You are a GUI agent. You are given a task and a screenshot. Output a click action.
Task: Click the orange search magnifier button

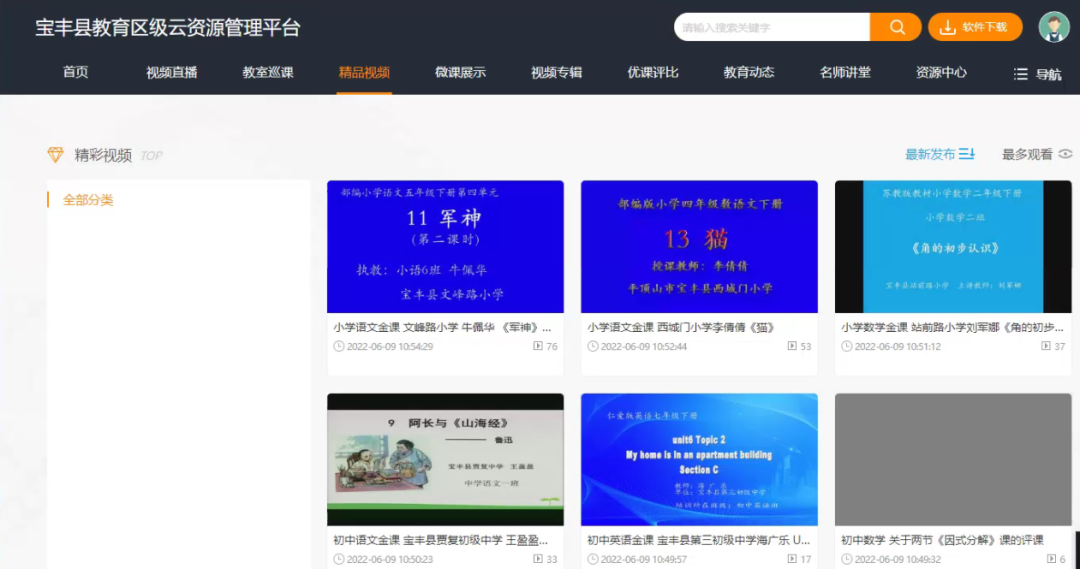click(896, 27)
